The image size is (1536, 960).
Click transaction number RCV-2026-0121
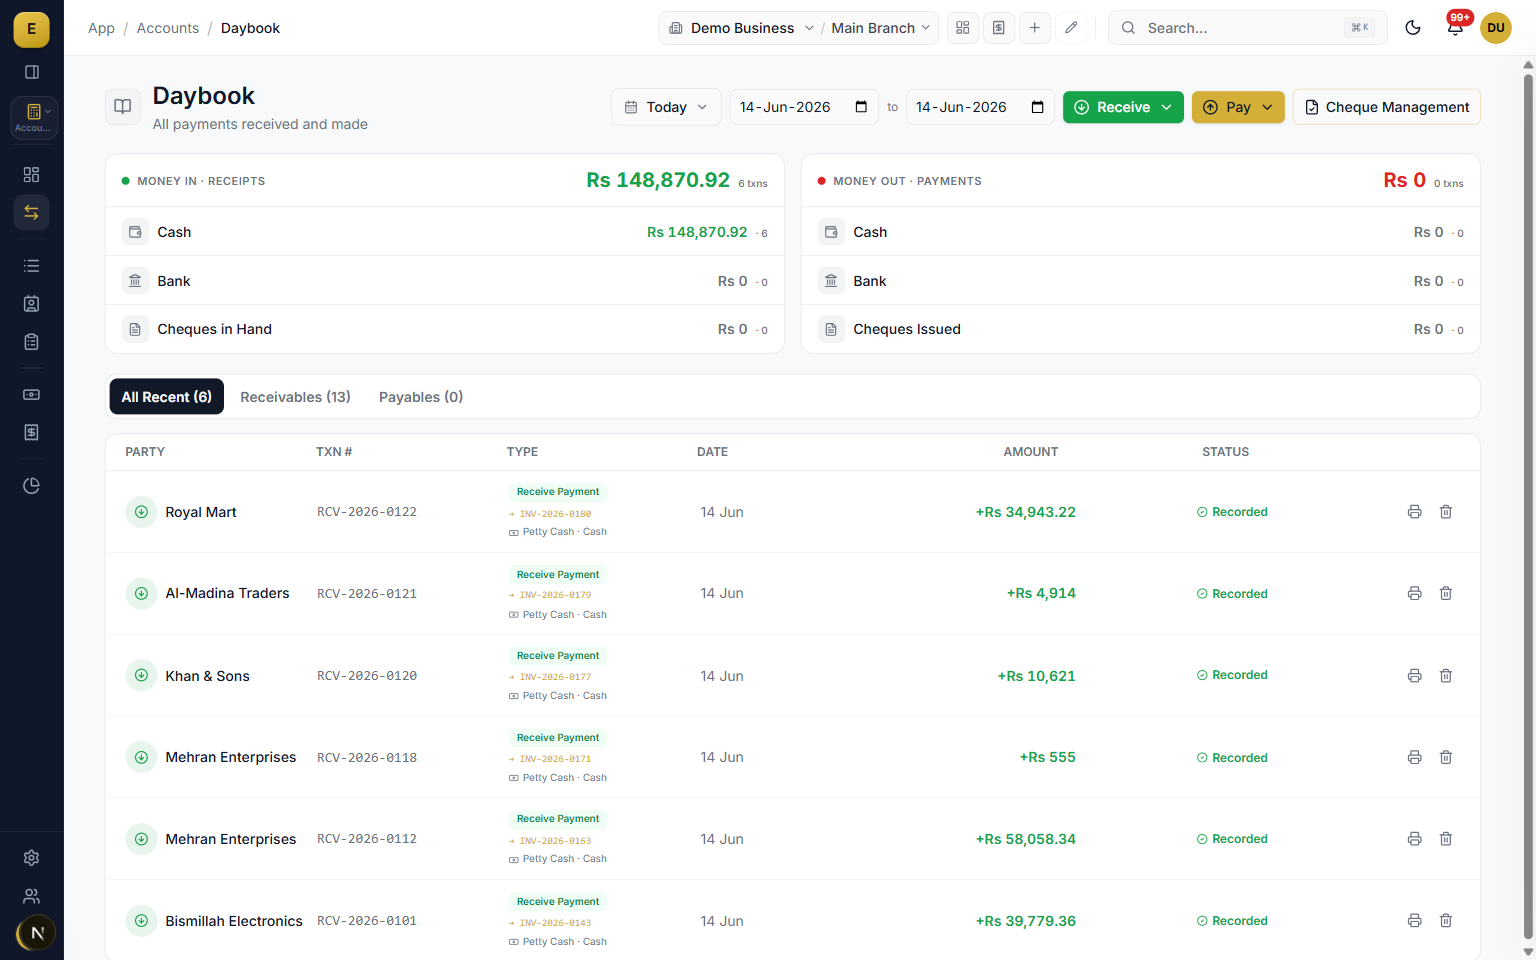pos(367,594)
